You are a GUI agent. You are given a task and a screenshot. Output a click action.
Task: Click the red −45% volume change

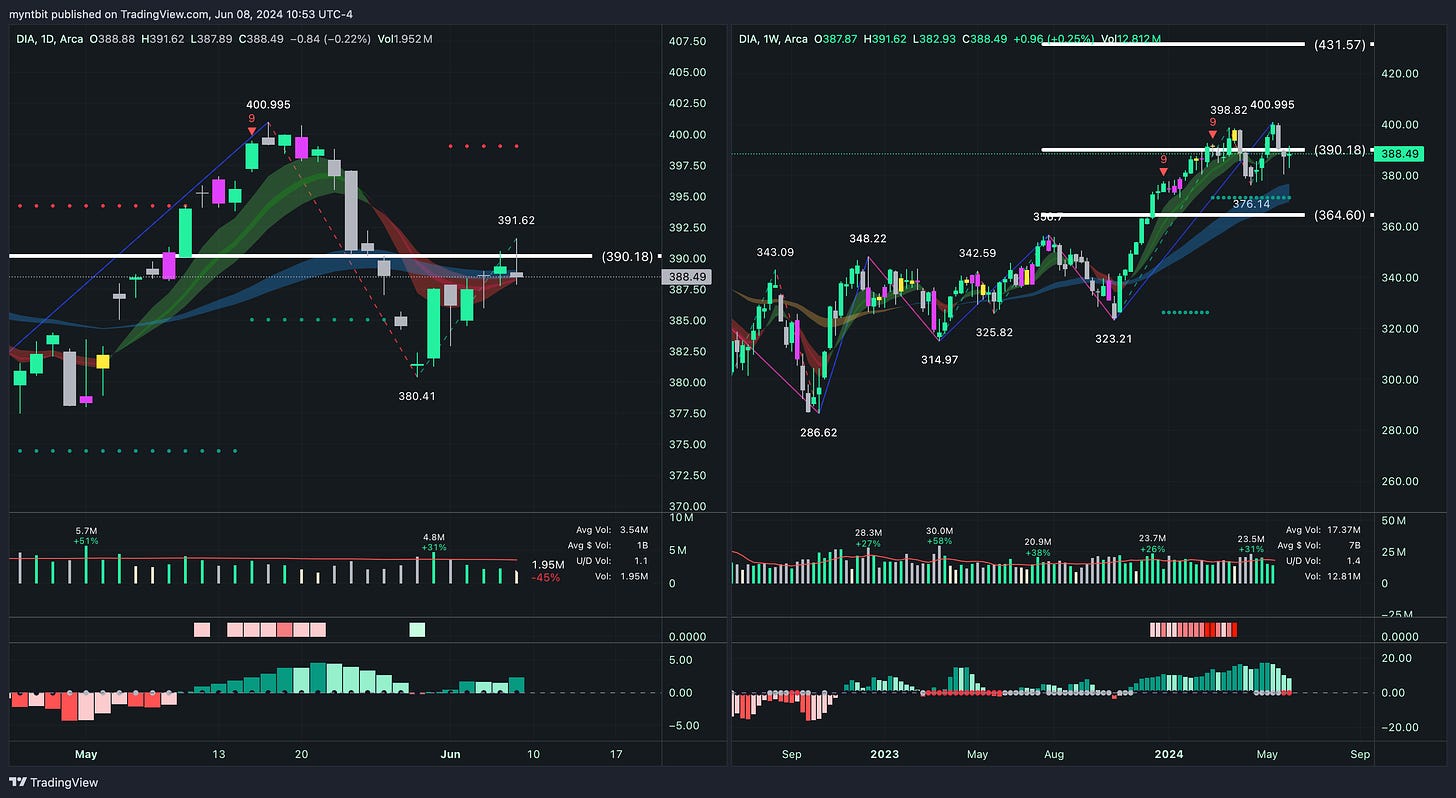tap(546, 577)
